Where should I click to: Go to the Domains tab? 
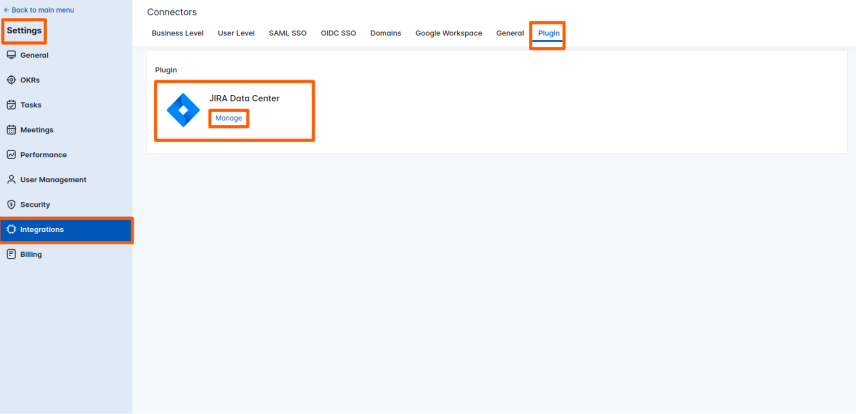[x=385, y=33]
